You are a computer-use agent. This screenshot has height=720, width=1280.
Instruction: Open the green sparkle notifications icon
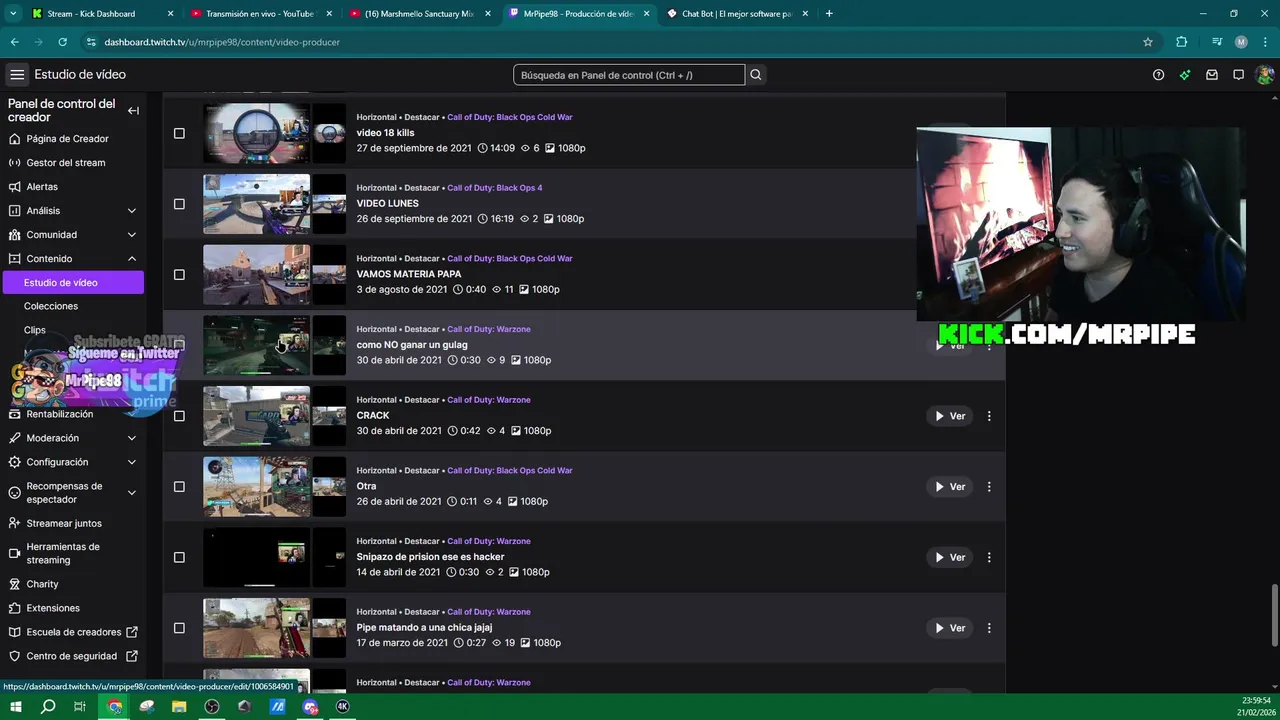click(1185, 75)
